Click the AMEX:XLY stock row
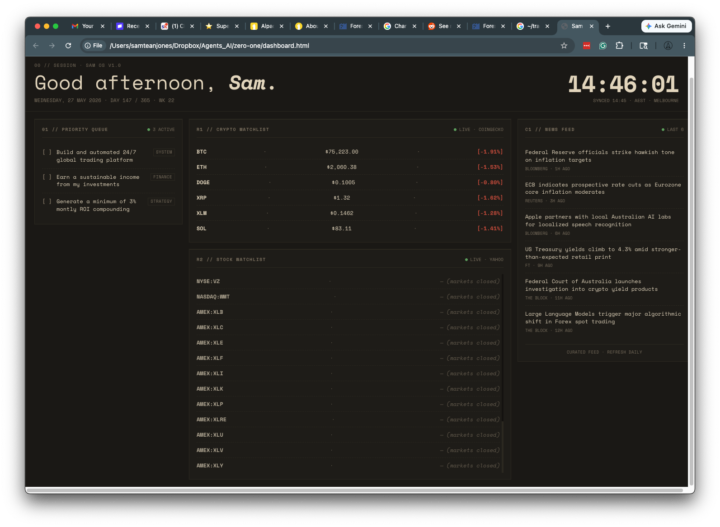This screenshot has height=527, width=720. click(x=348, y=465)
